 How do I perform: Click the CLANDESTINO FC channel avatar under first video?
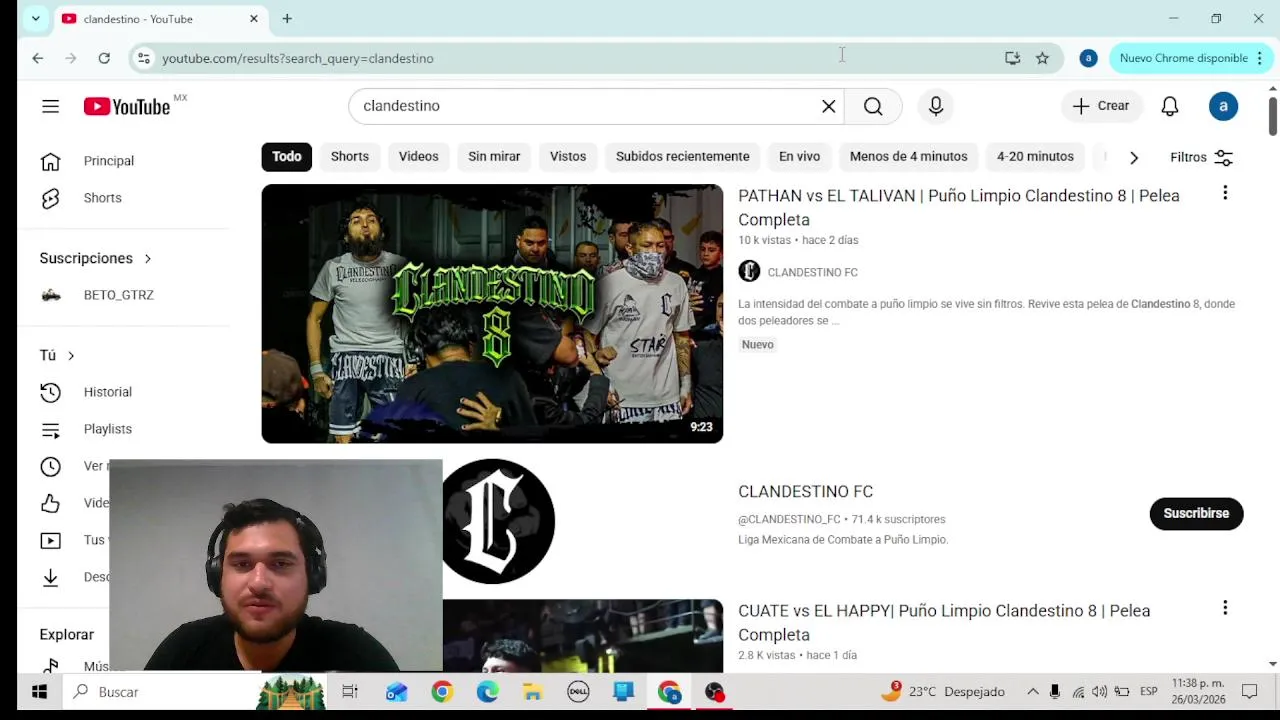(749, 271)
